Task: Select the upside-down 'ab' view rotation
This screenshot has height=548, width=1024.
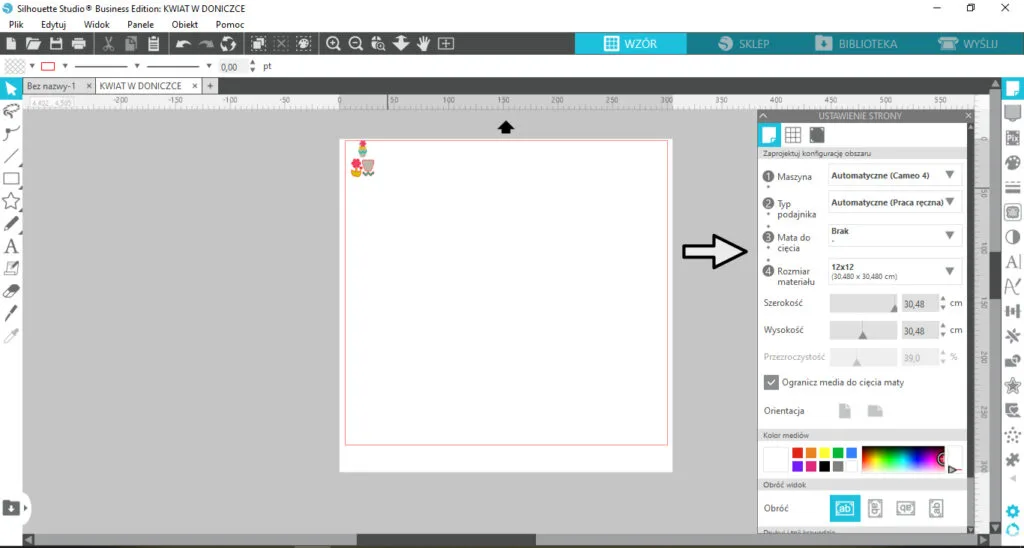Action: (x=905, y=508)
